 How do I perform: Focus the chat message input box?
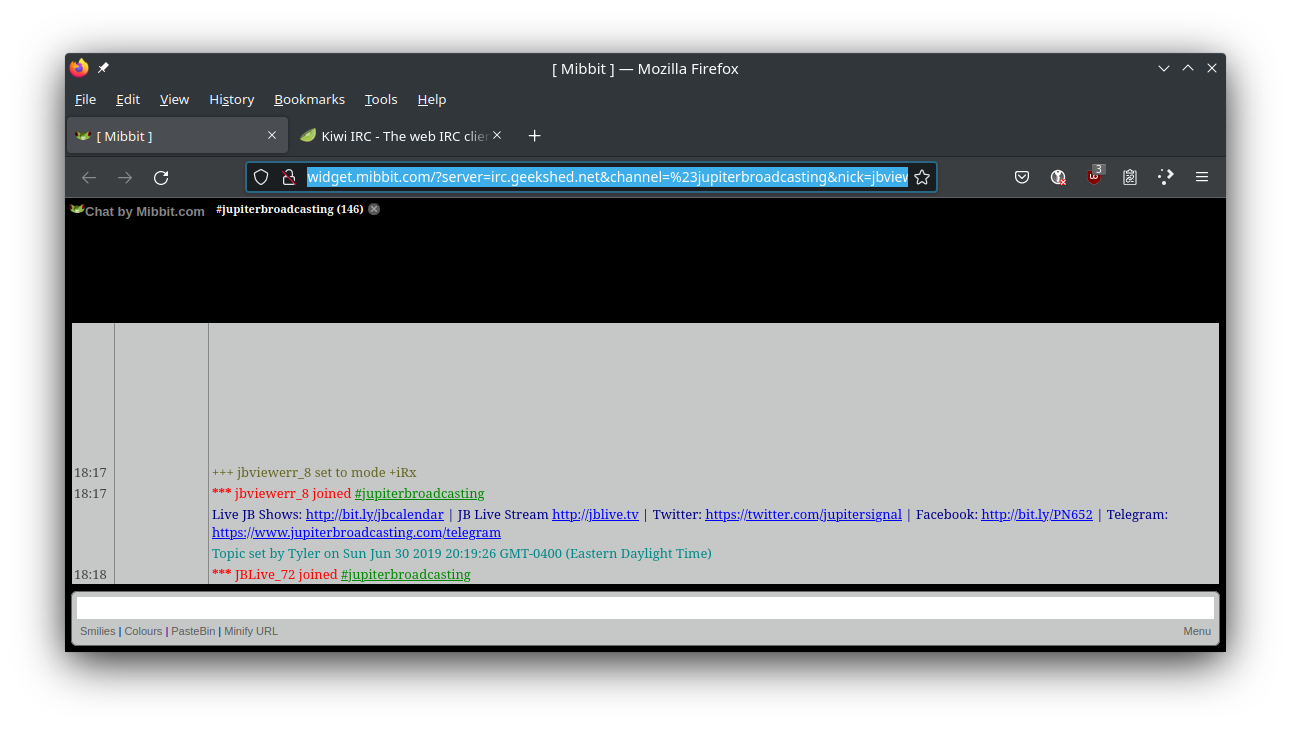645,607
